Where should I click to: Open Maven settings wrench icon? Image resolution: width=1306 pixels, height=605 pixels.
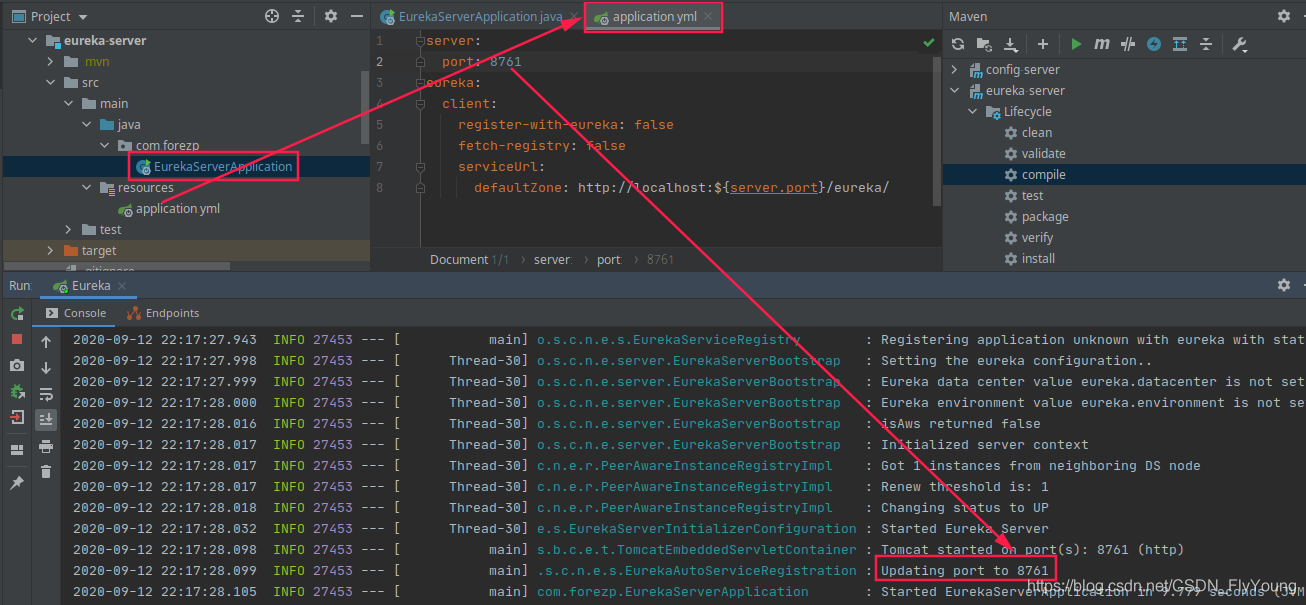pos(1239,44)
